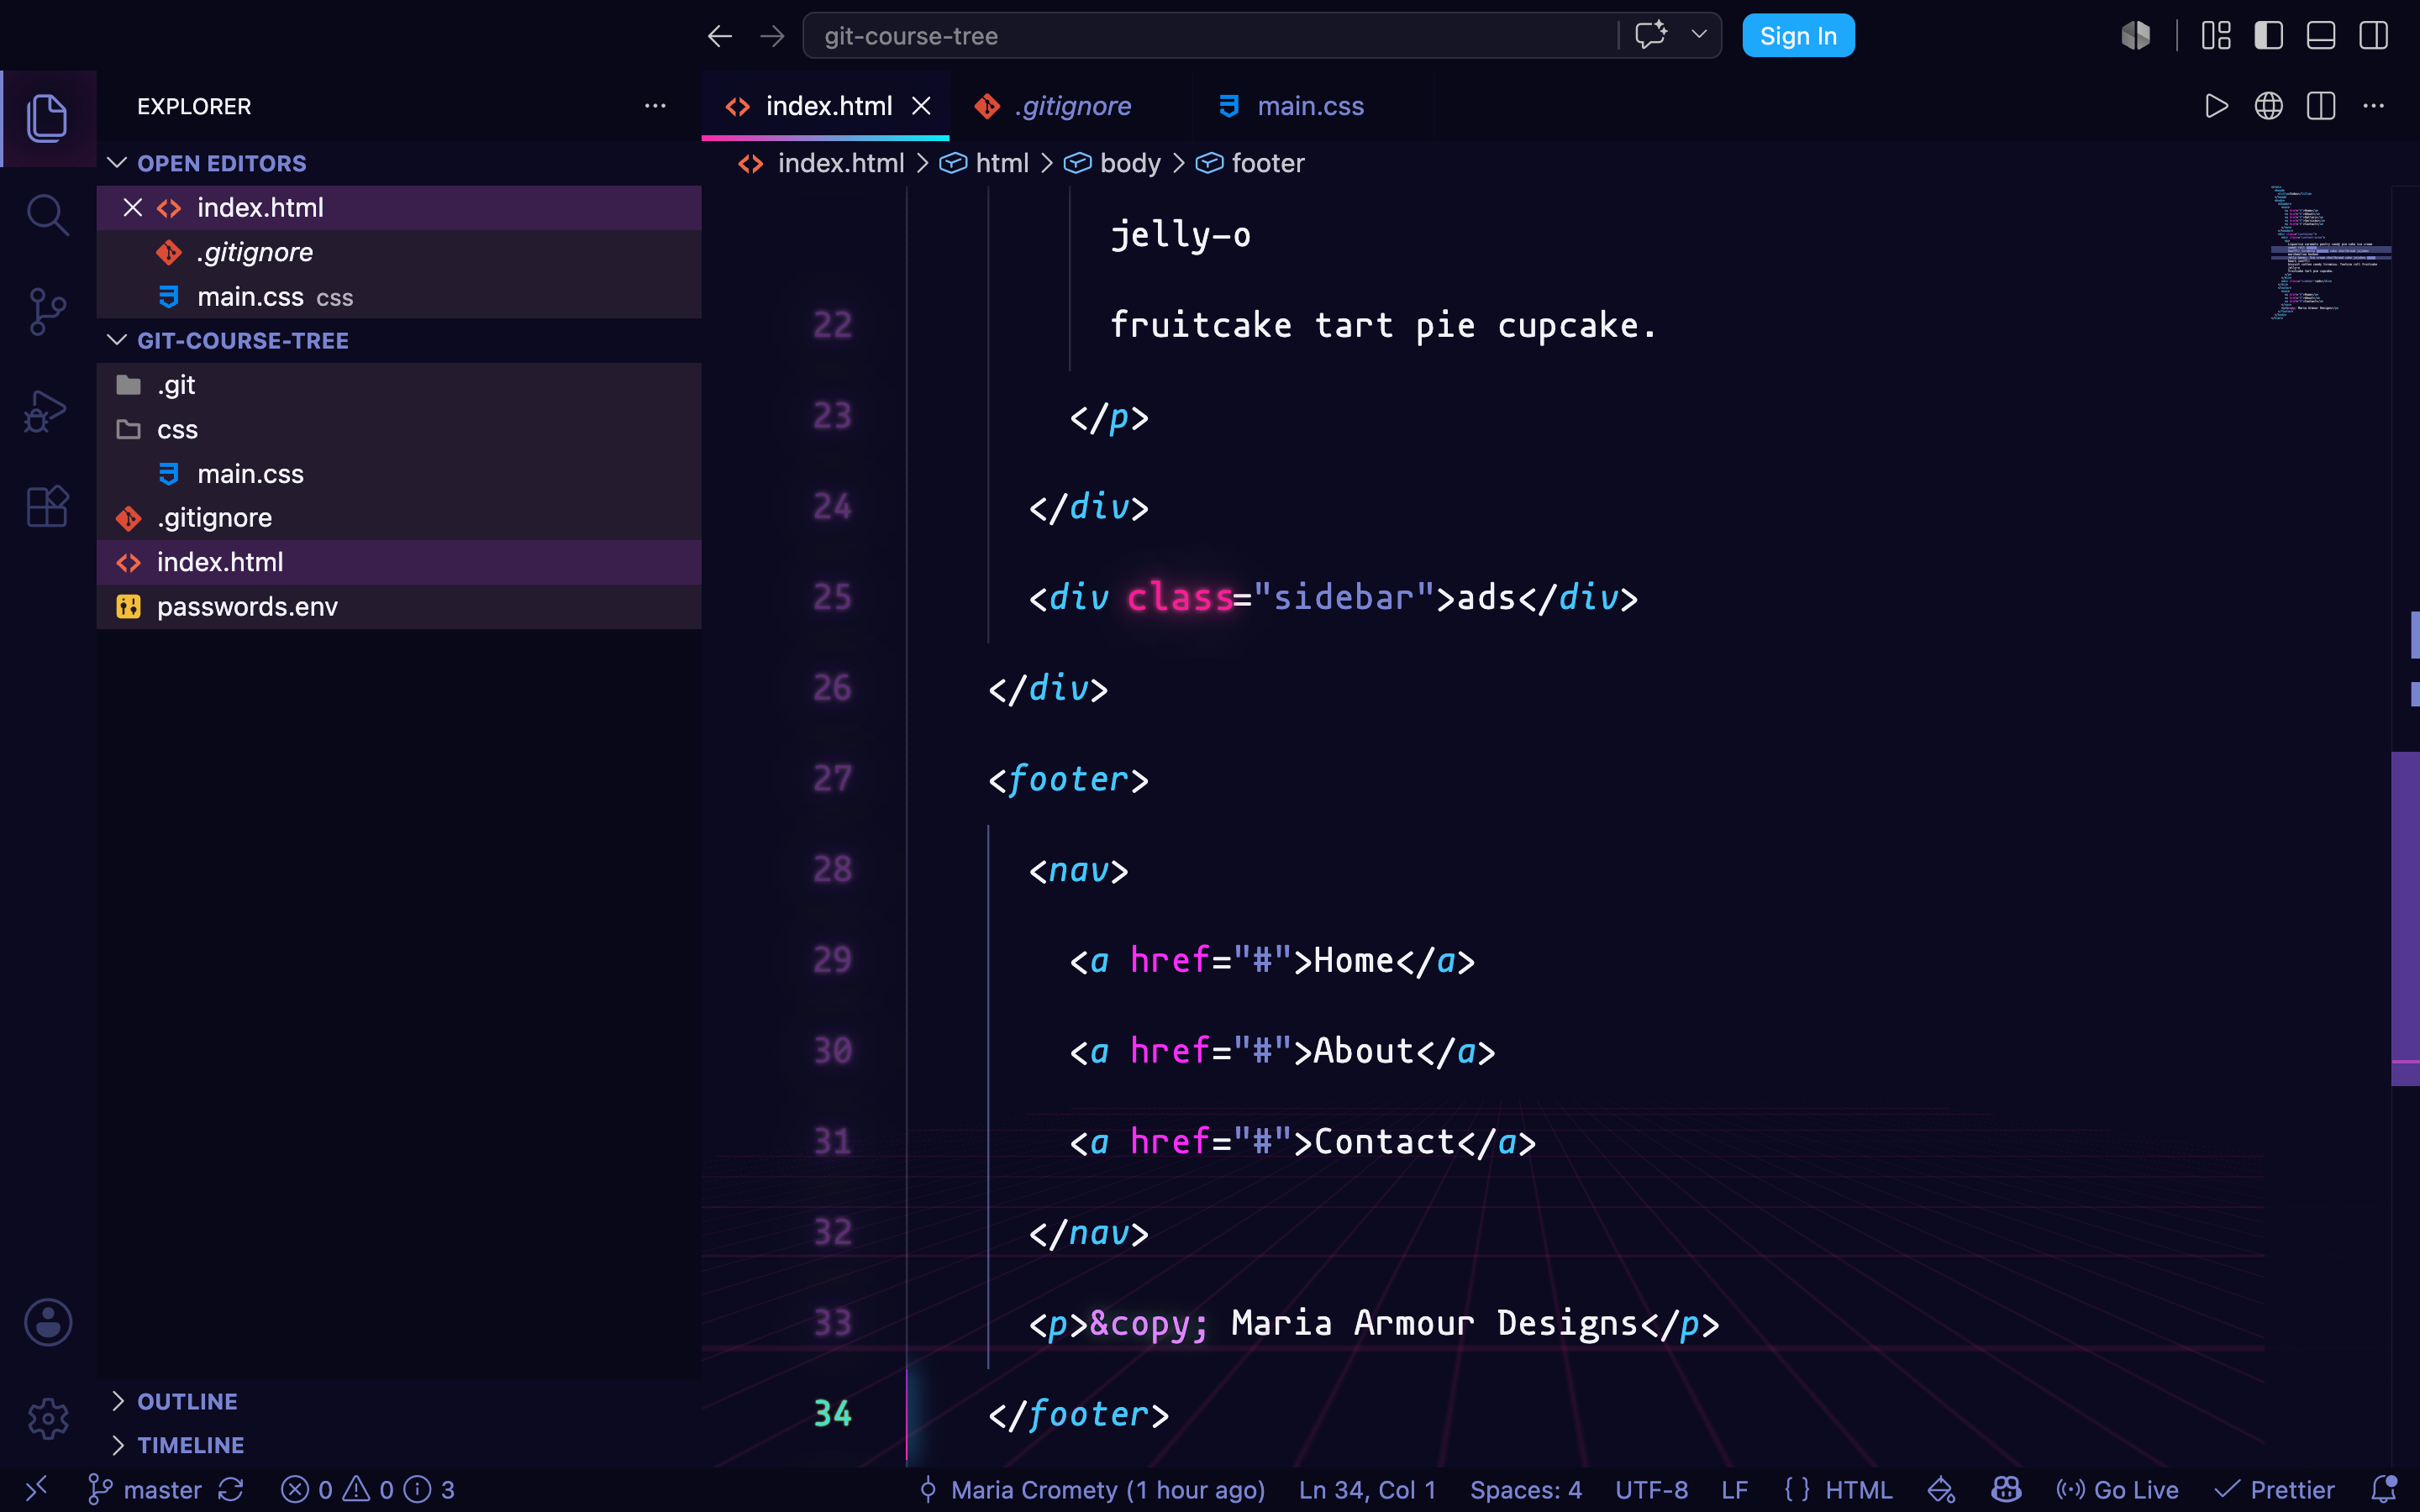Open the Run and Debug view
2420x1512 pixels.
tap(47, 410)
